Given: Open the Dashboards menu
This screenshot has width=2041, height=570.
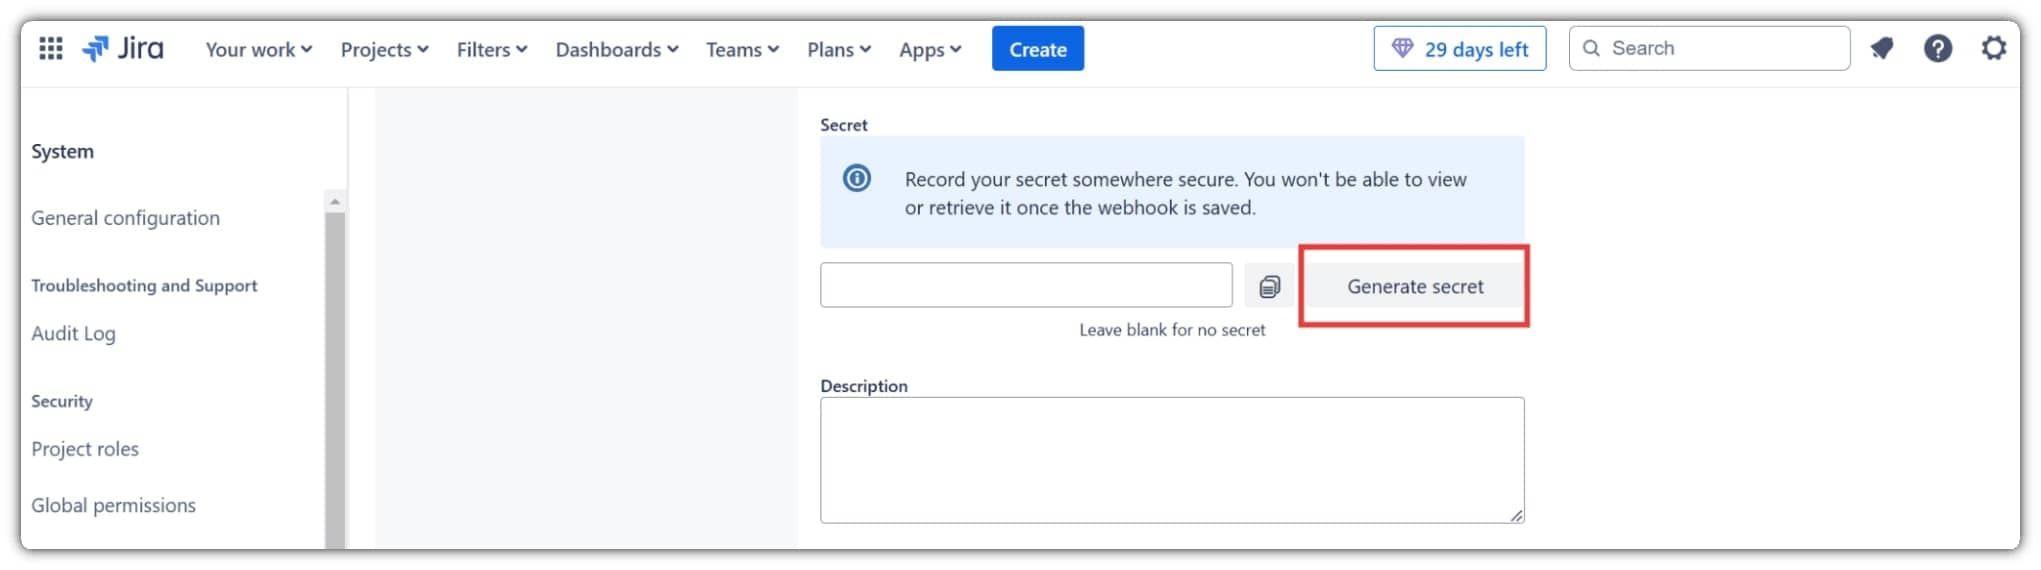Looking at the screenshot, I should coord(616,49).
